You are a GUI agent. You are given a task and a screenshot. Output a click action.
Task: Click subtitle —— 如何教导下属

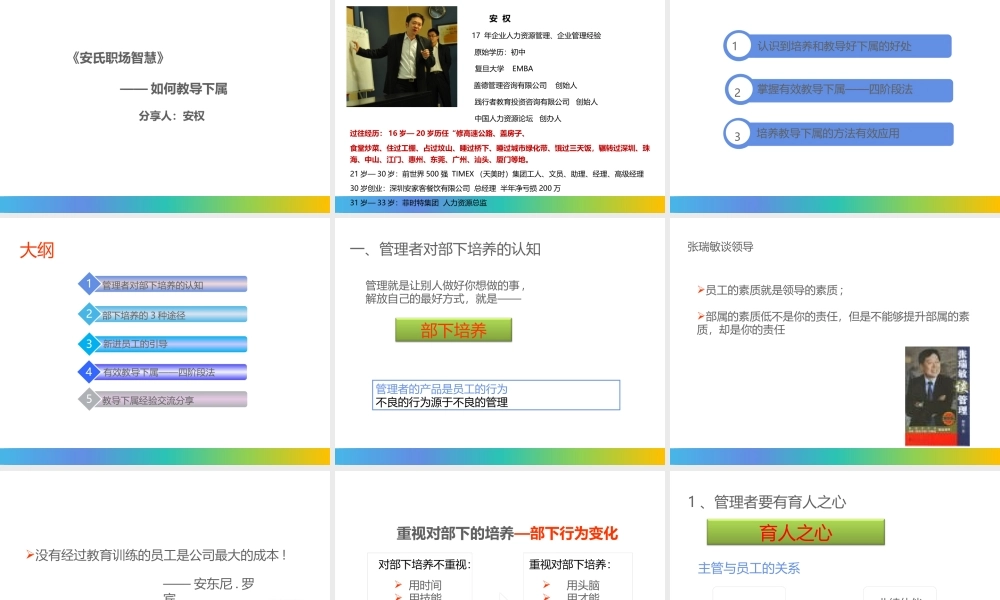[173, 89]
